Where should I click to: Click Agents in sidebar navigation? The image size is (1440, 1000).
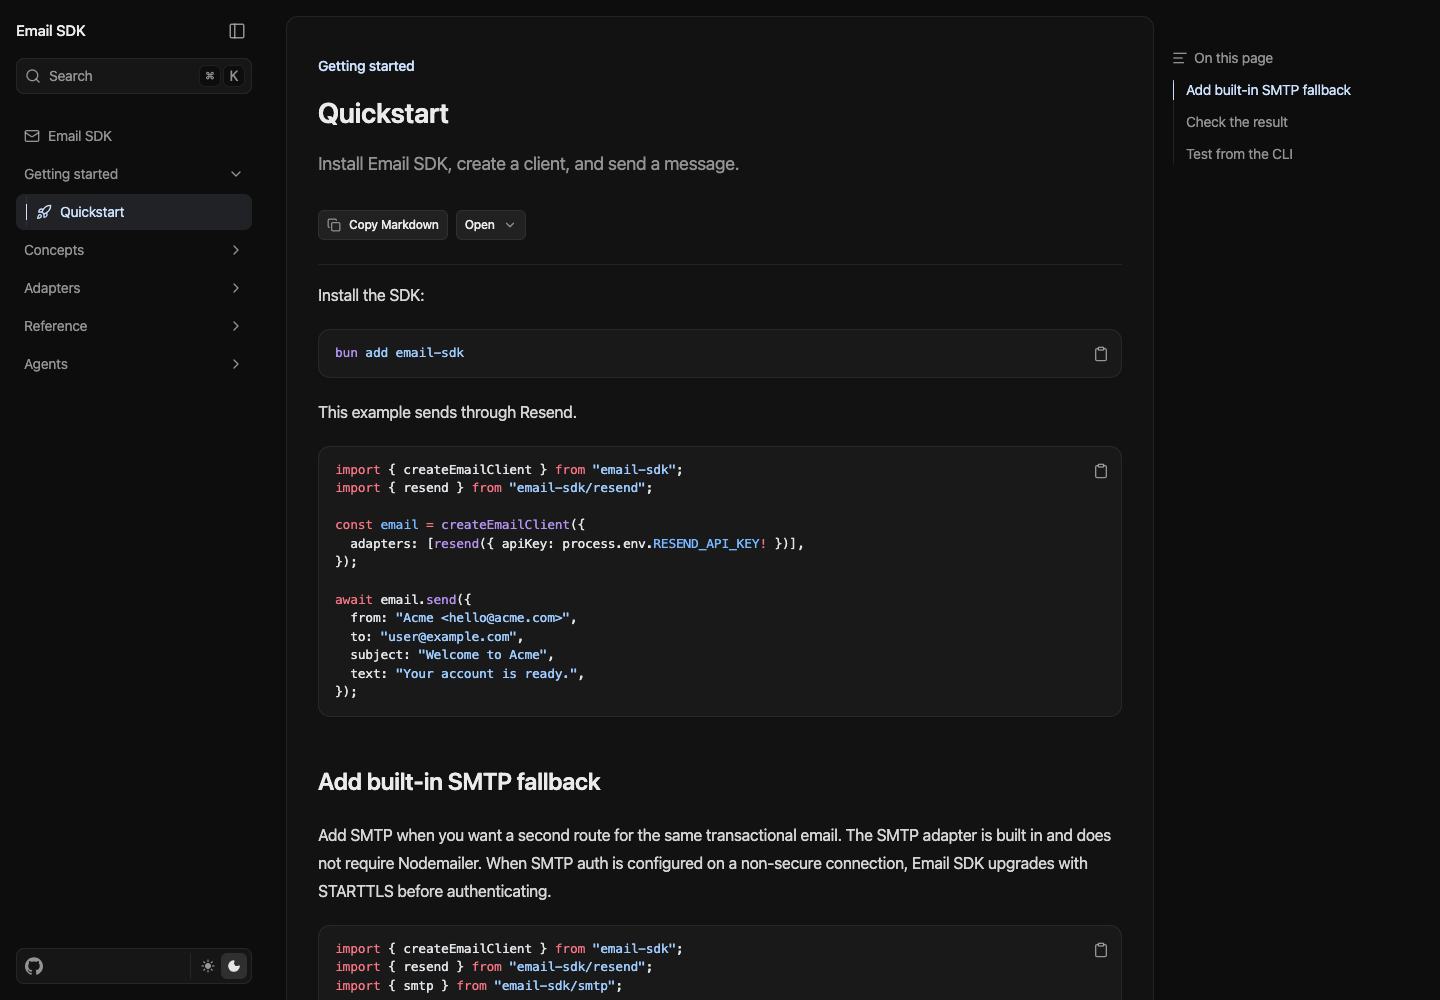point(46,364)
